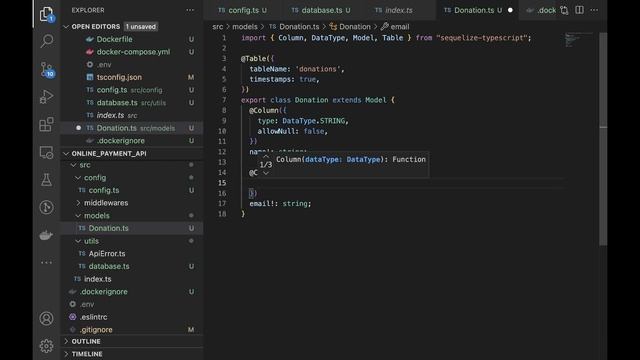The height and width of the screenshot is (360, 640).
Task: Switch to the database.ts tab
Action: coord(321,10)
